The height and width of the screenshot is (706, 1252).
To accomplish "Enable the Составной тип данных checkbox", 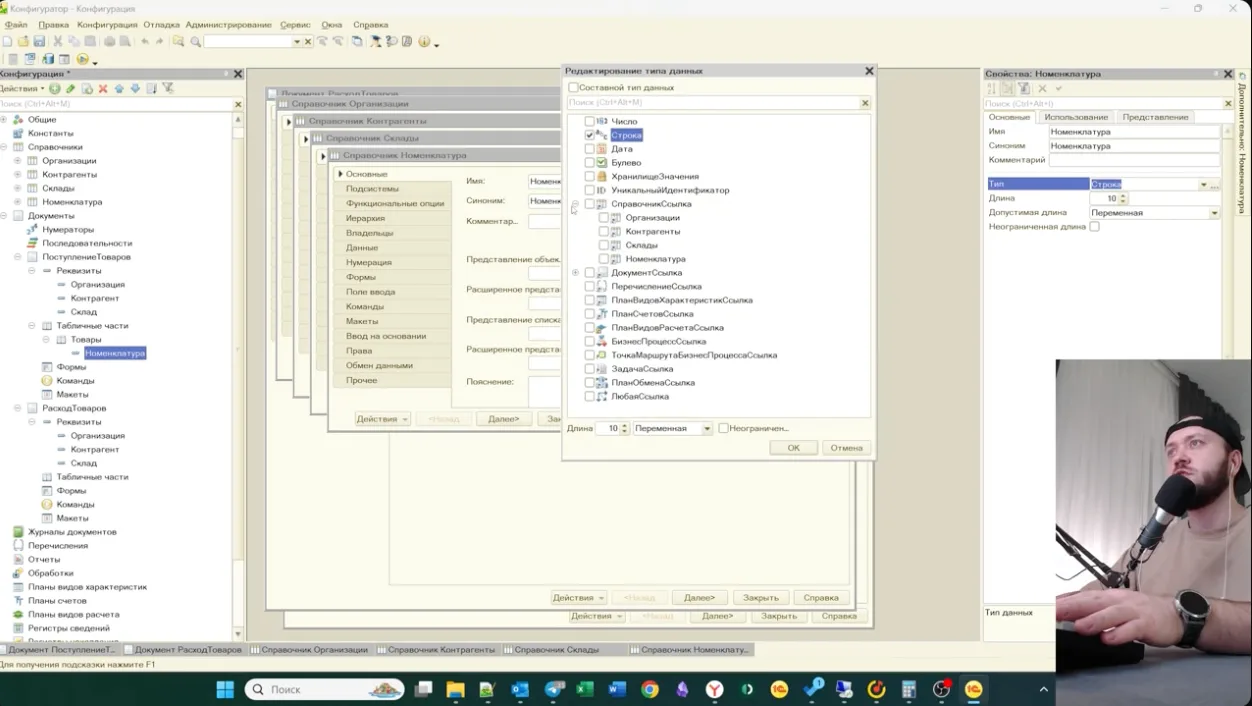I will pos(573,88).
